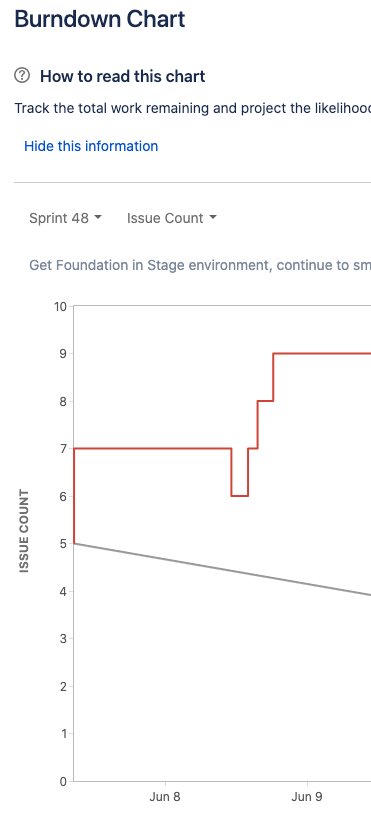
Task: Click the red line's dip at 6 issues
Action: (240, 496)
